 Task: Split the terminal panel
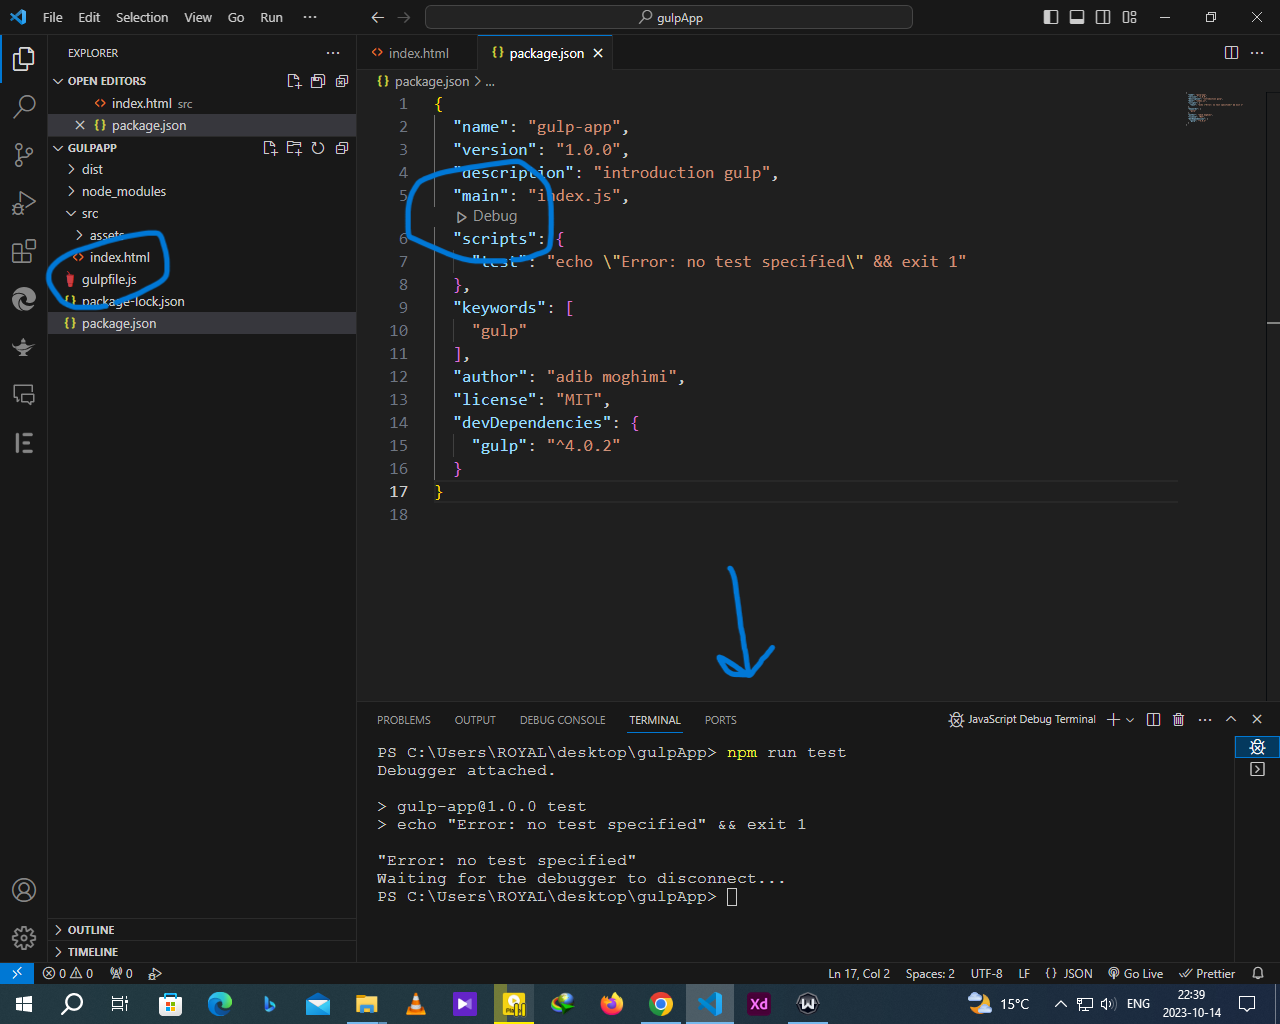(x=1153, y=719)
